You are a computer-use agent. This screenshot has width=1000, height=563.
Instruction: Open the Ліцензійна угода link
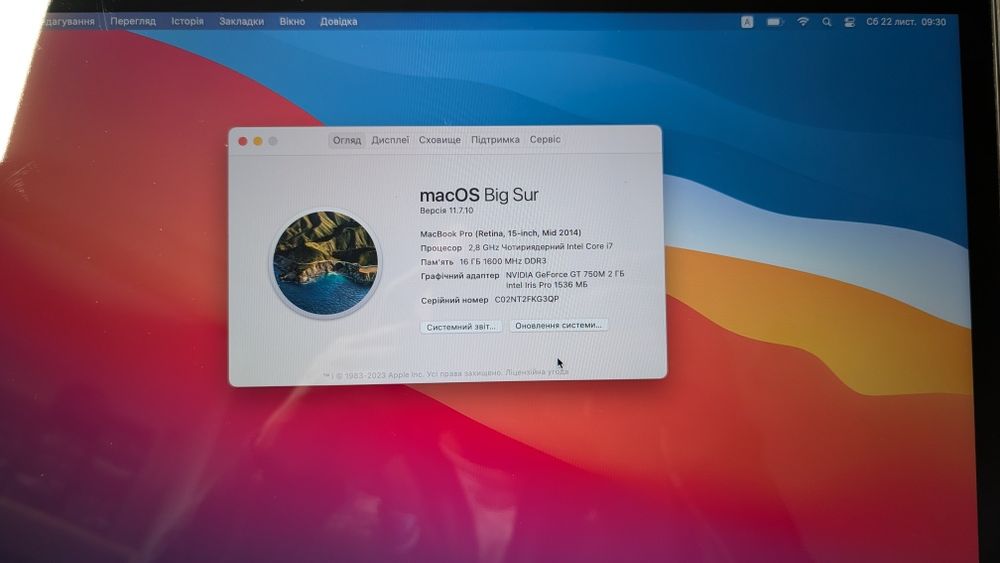[536, 372]
